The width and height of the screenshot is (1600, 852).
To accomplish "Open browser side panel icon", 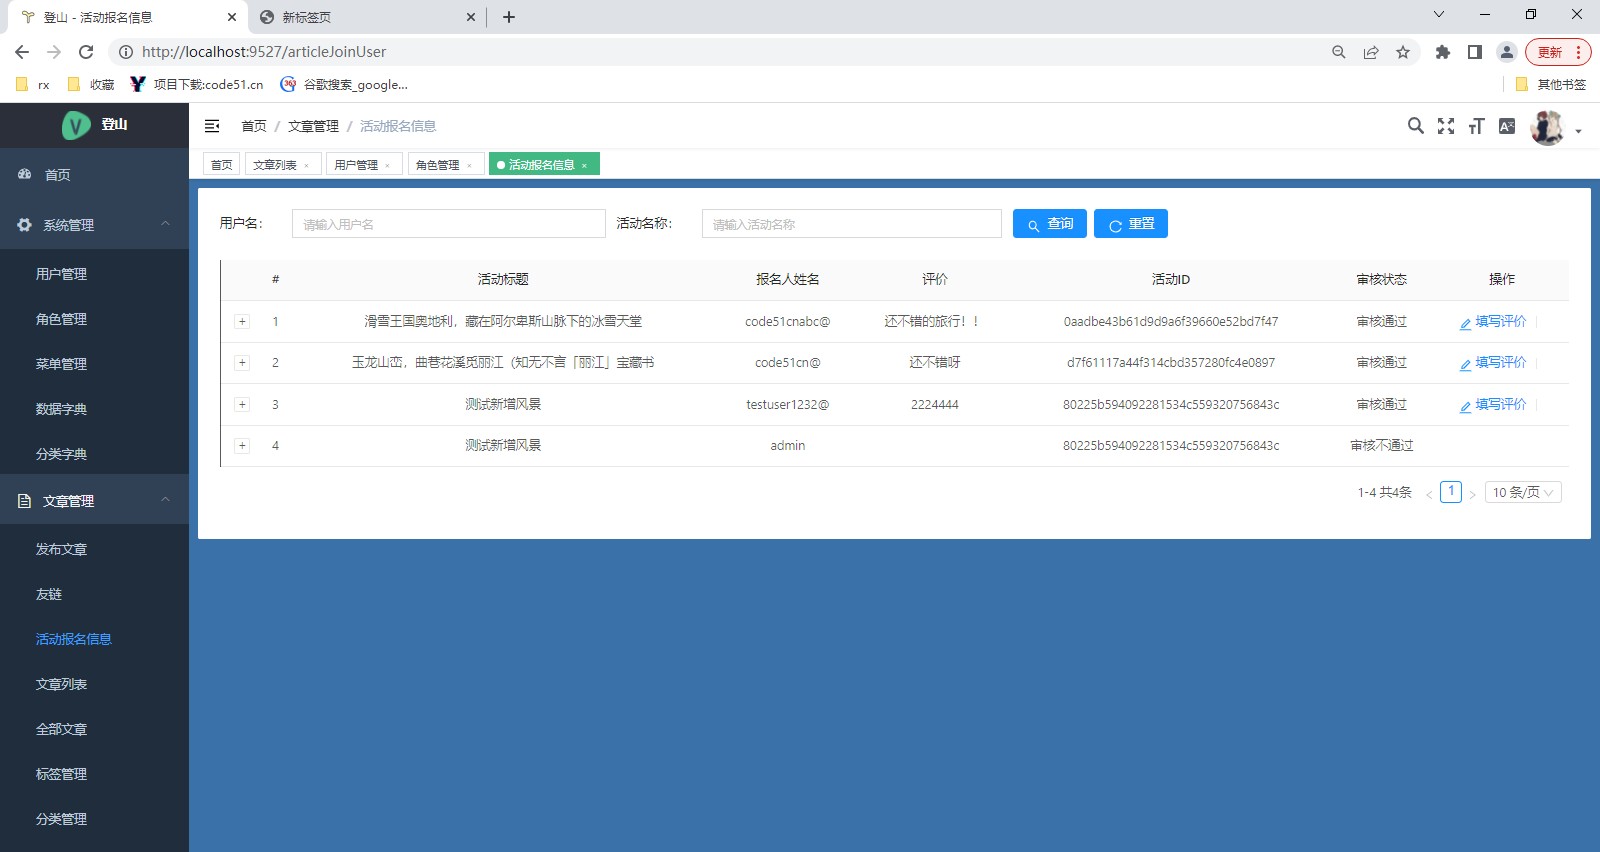I will click(x=1475, y=52).
